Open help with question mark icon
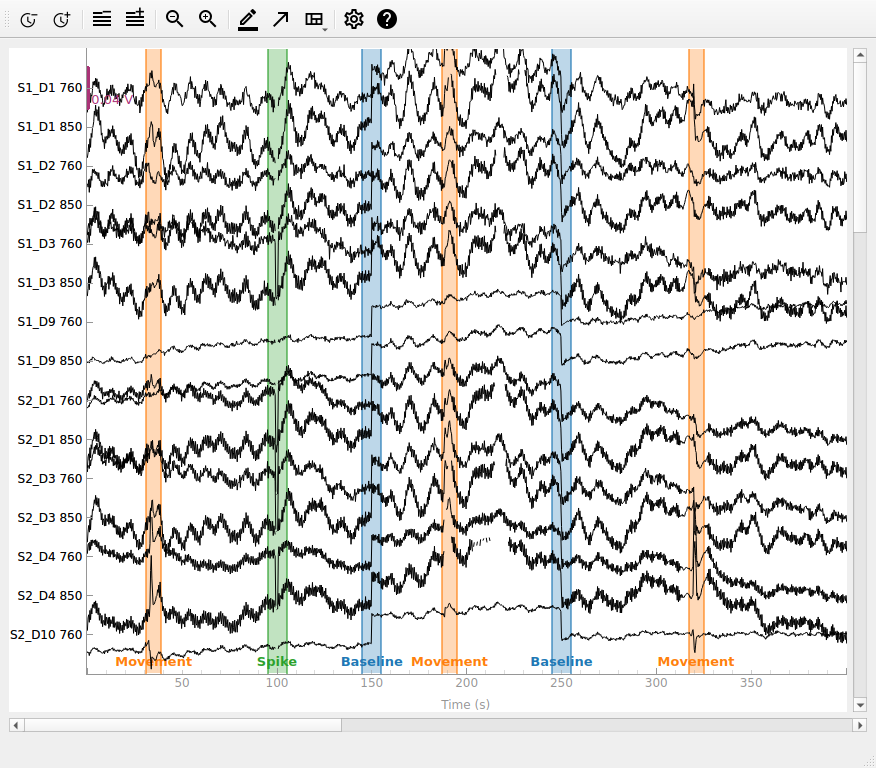This screenshot has width=876, height=768. tap(387, 20)
